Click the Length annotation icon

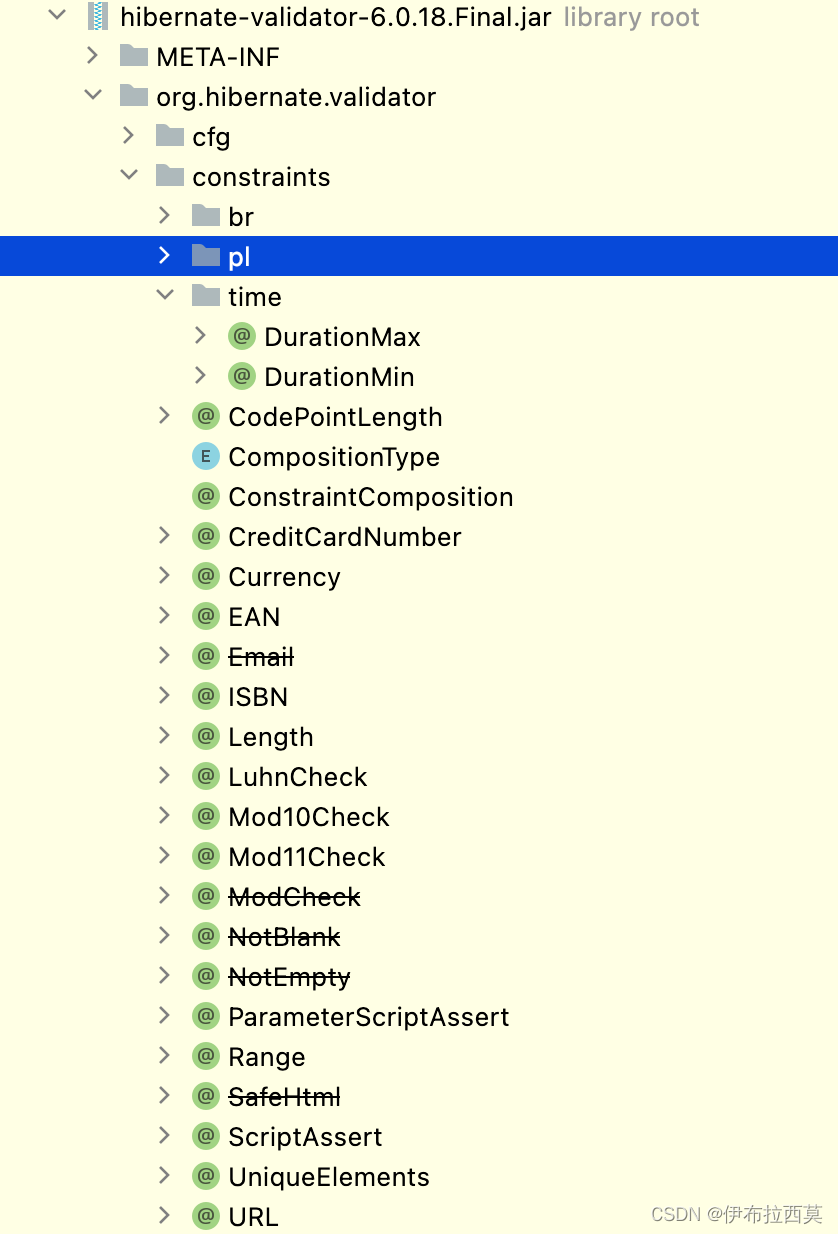click(206, 736)
